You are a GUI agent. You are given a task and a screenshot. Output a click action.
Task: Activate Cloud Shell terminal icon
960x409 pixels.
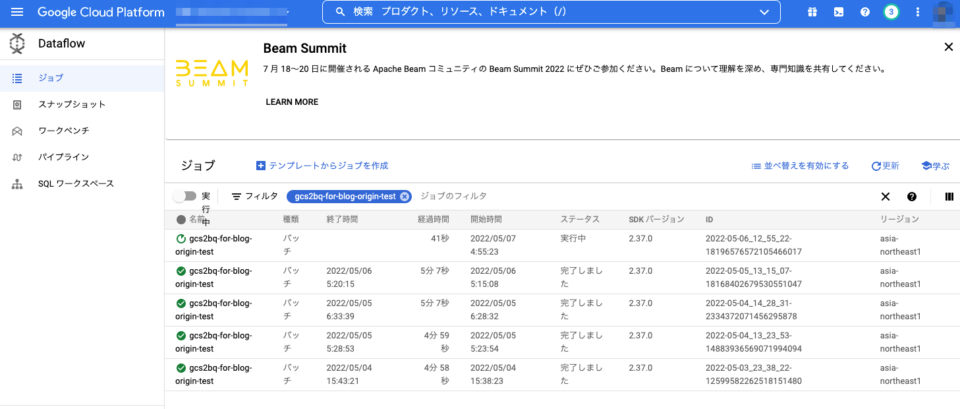[839, 12]
